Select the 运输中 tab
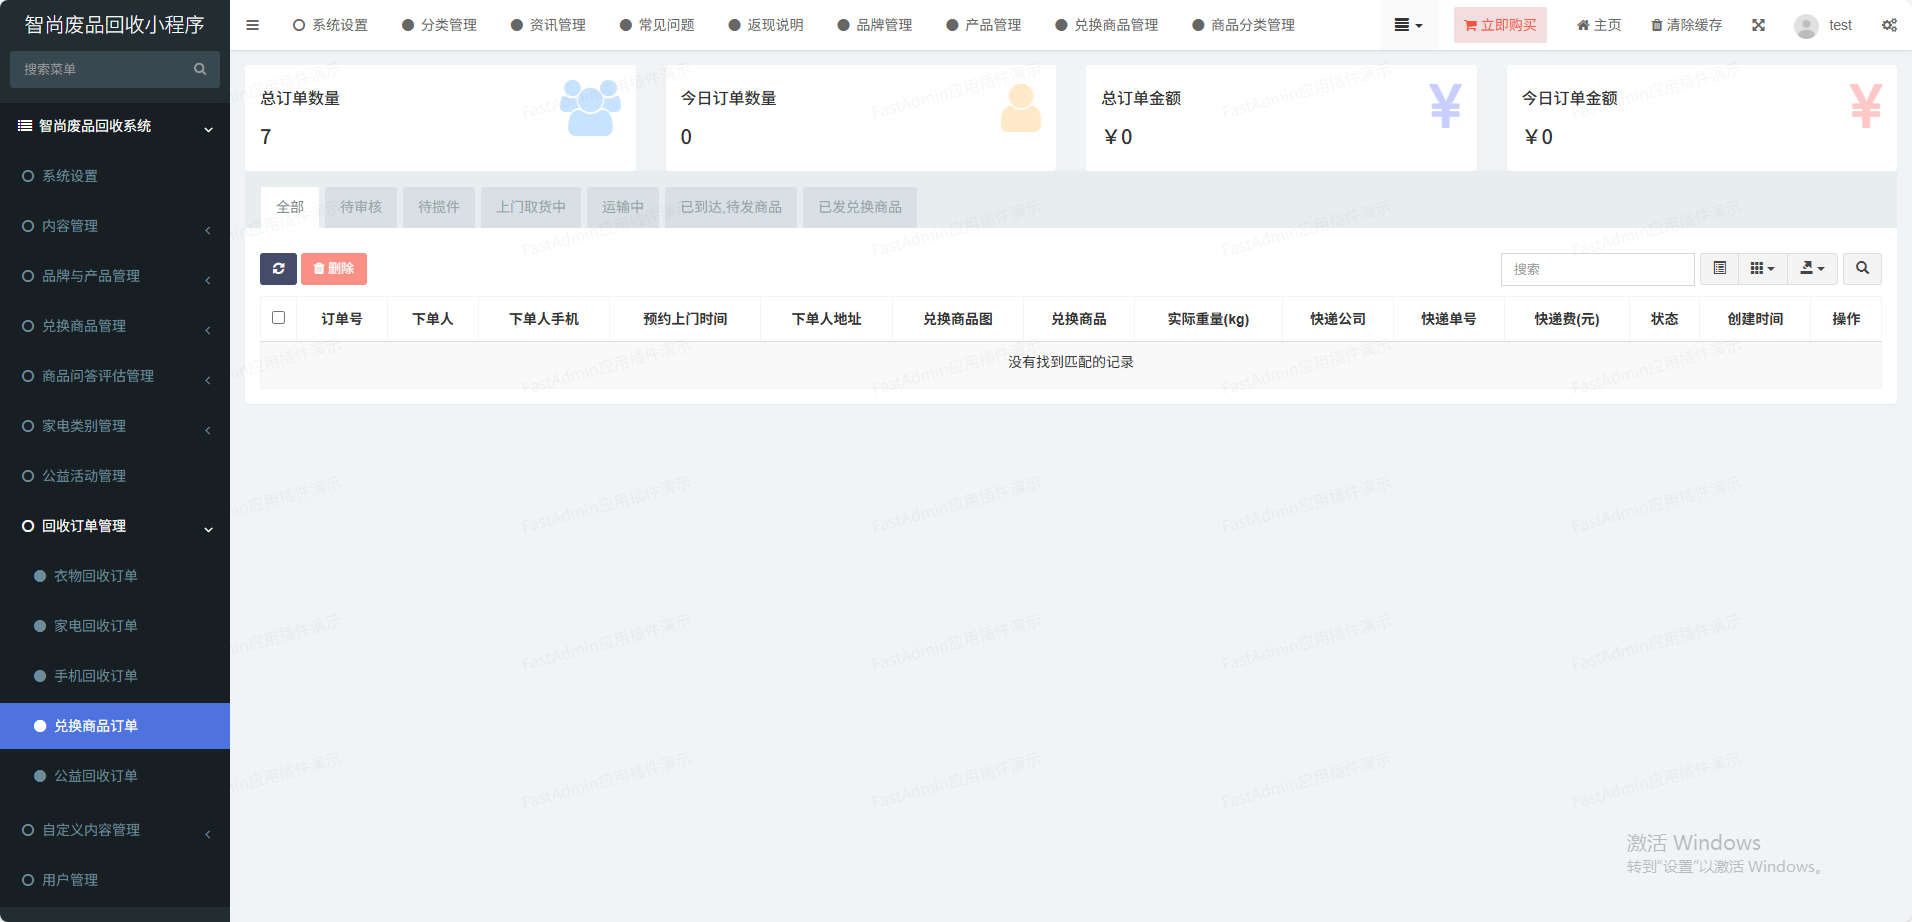The image size is (1912, 922). (x=622, y=207)
